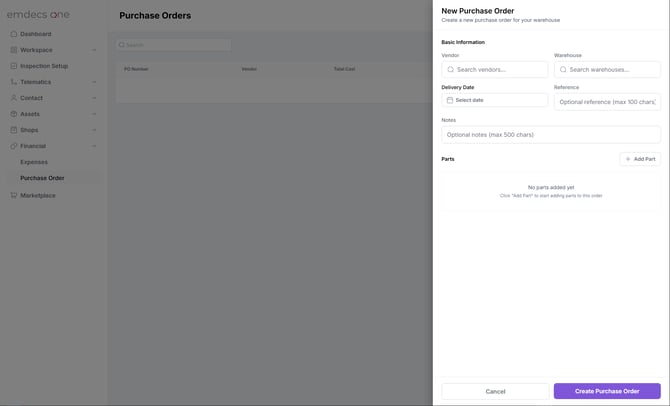Click the Shops icon in sidebar
This screenshot has width=670, height=406.
(x=14, y=130)
